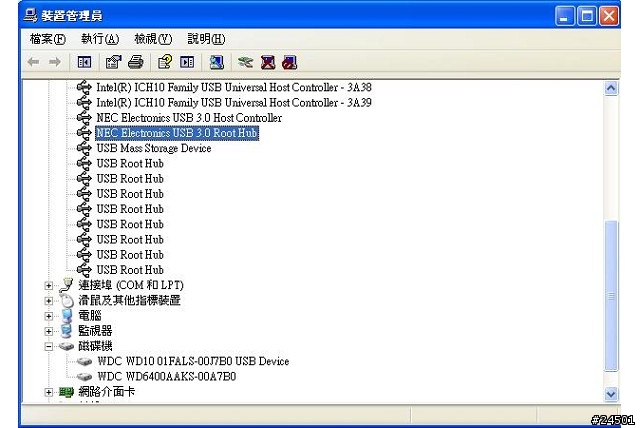Screen dimensions: 640x428
Task: Select USB Mass Storage Device entry
Action: (x=154, y=148)
